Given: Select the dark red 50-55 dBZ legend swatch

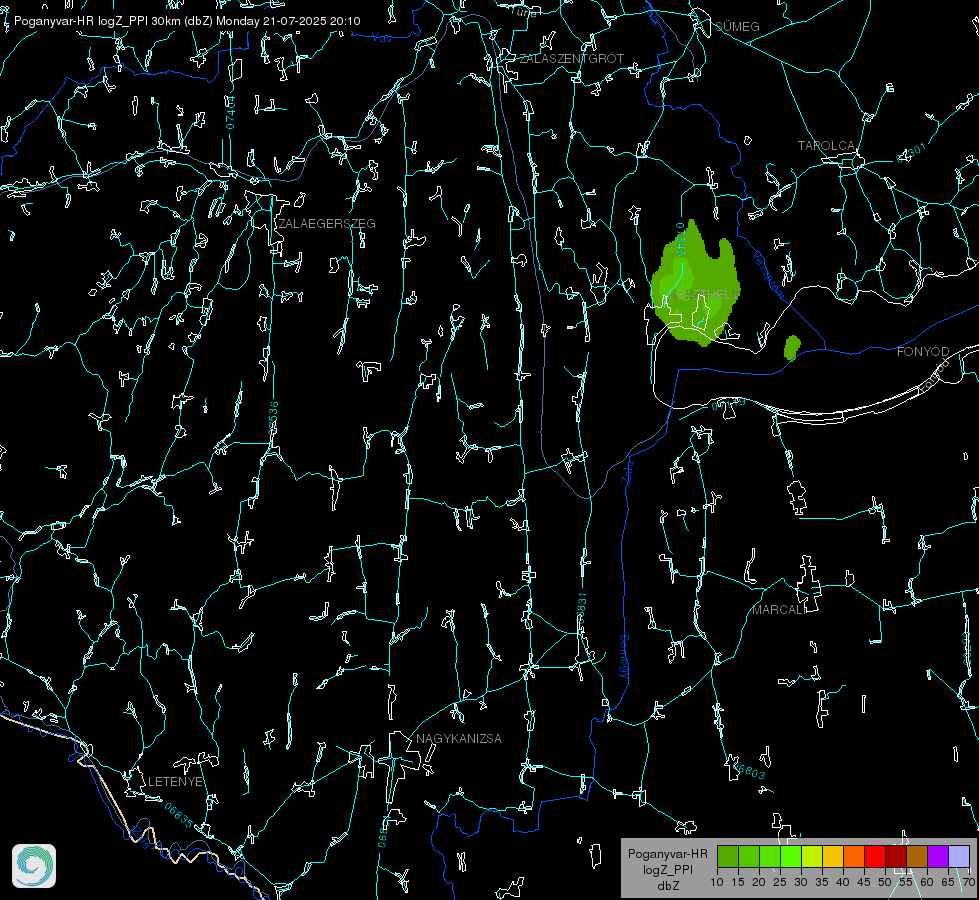Looking at the screenshot, I should (x=896, y=856).
